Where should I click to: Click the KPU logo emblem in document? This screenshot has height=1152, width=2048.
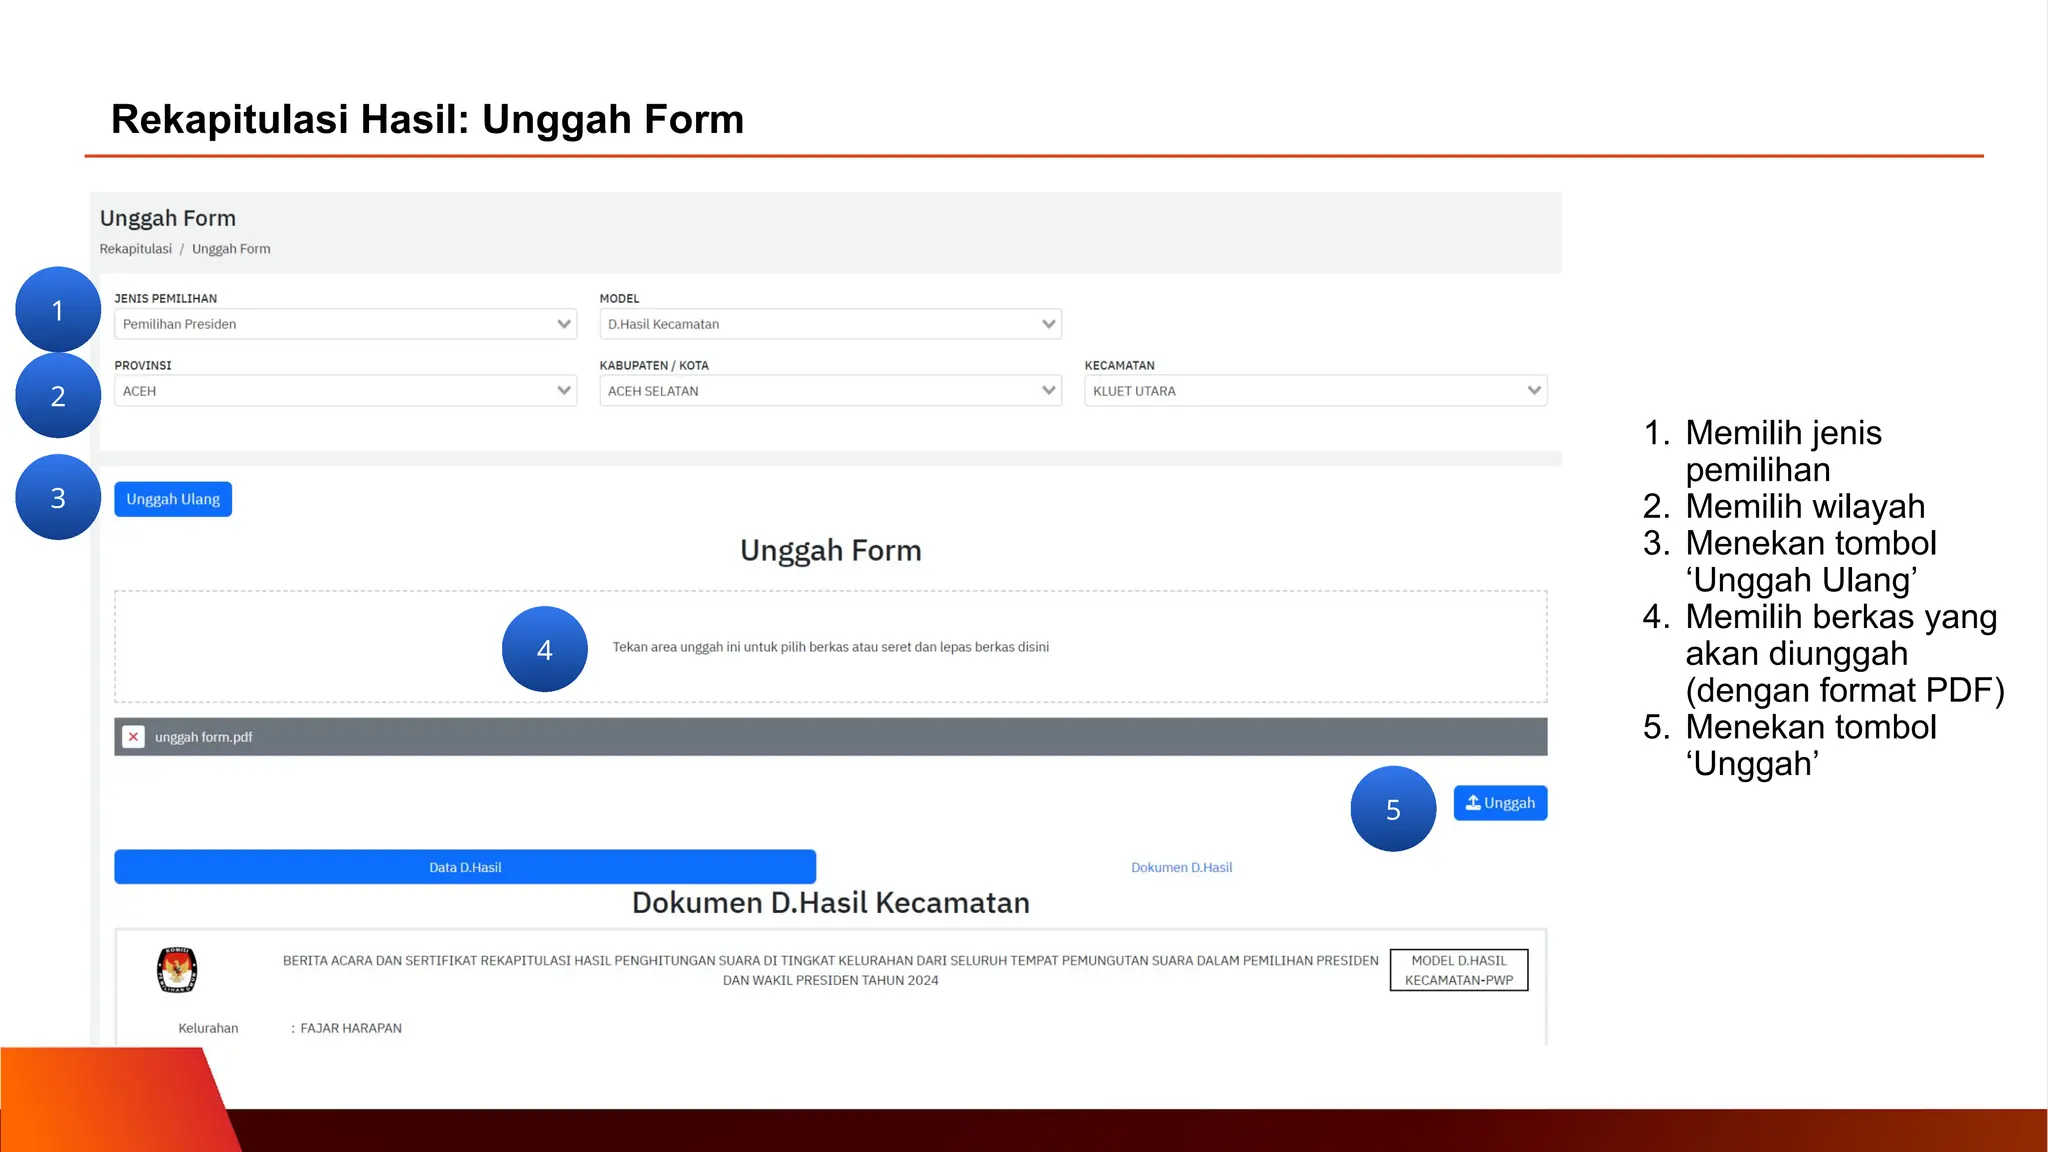177,969
